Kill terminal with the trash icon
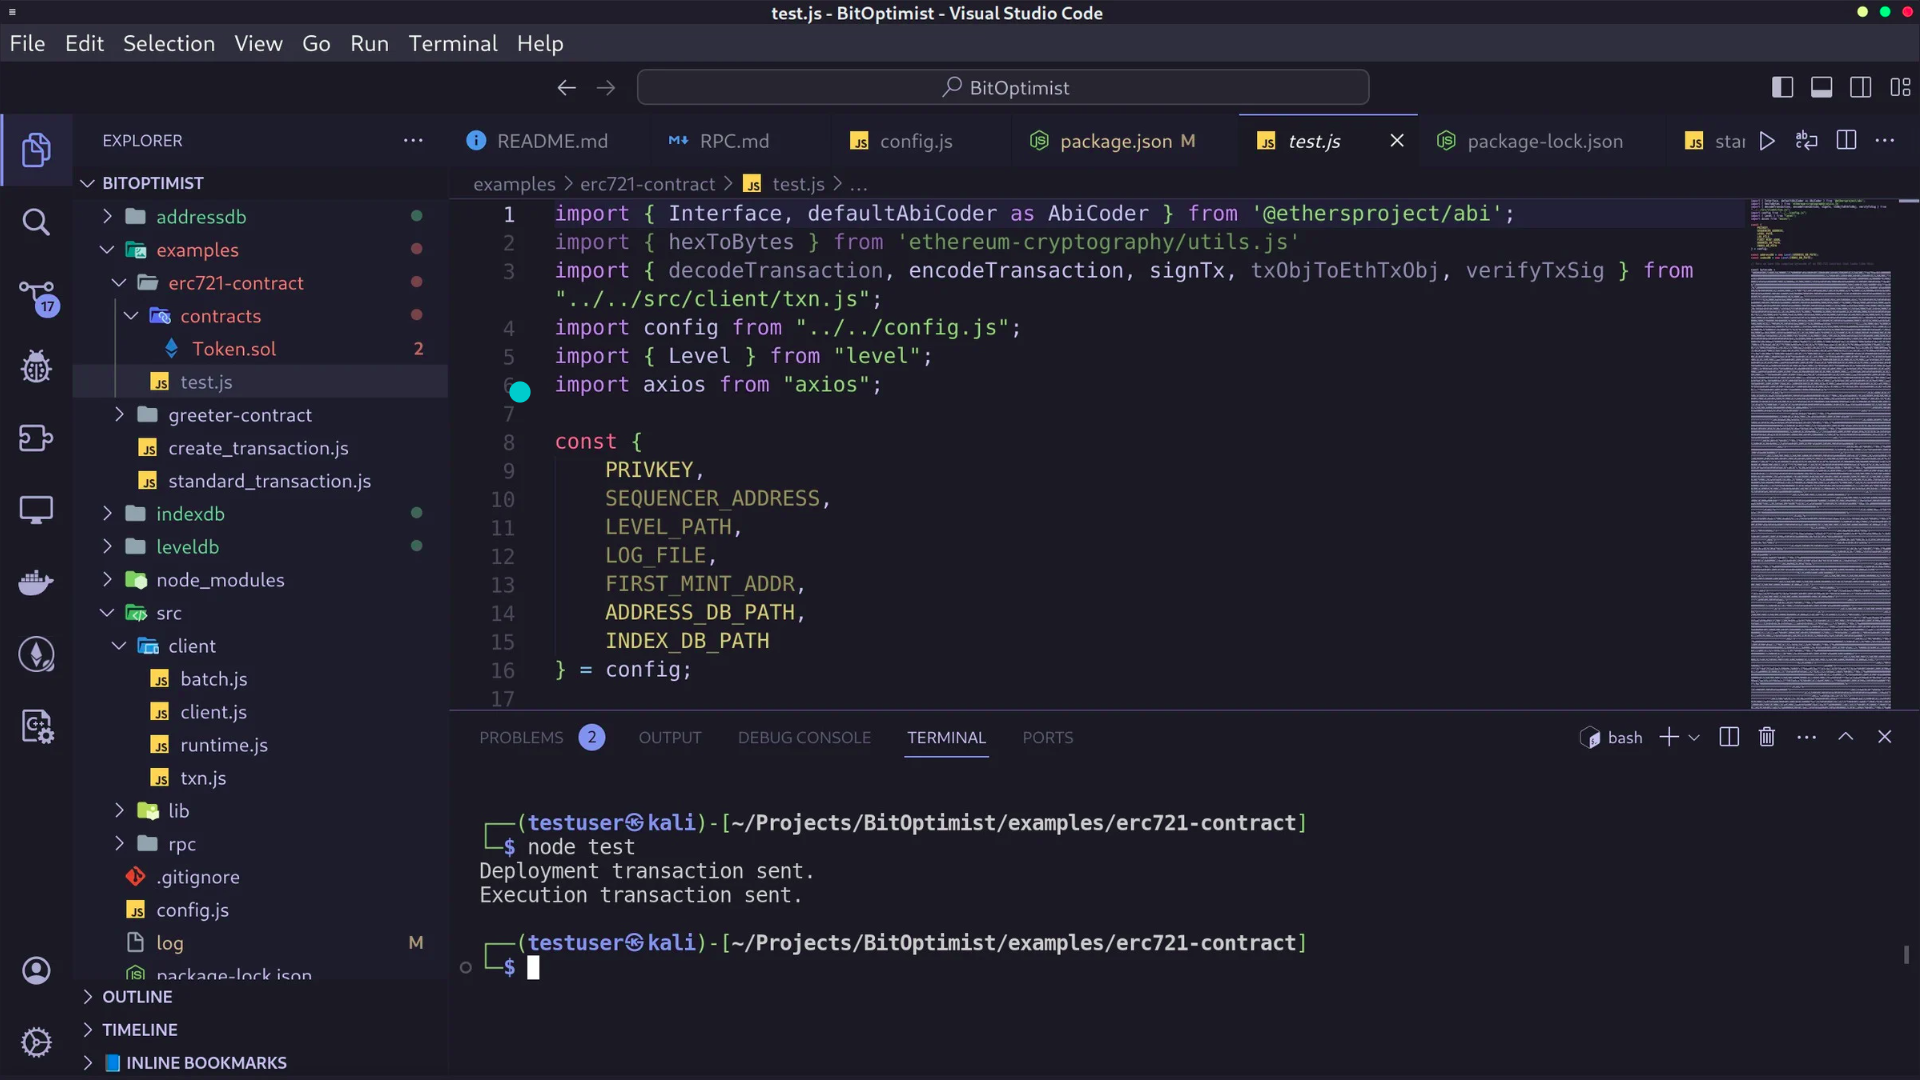 click(1767, 737)
